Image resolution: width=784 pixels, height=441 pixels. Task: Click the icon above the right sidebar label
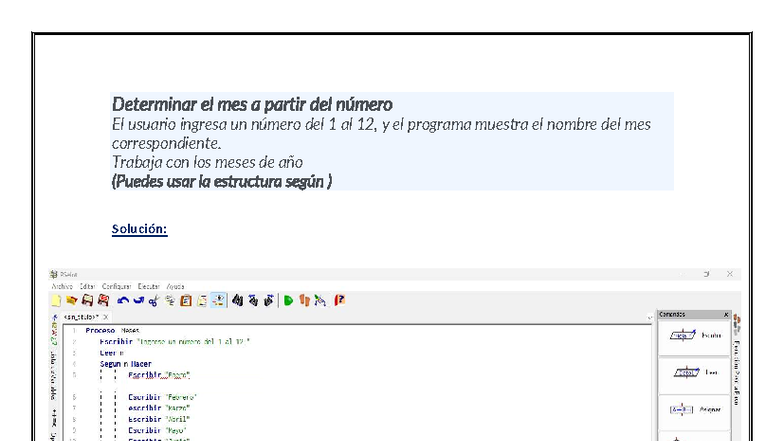coord(737,324)
